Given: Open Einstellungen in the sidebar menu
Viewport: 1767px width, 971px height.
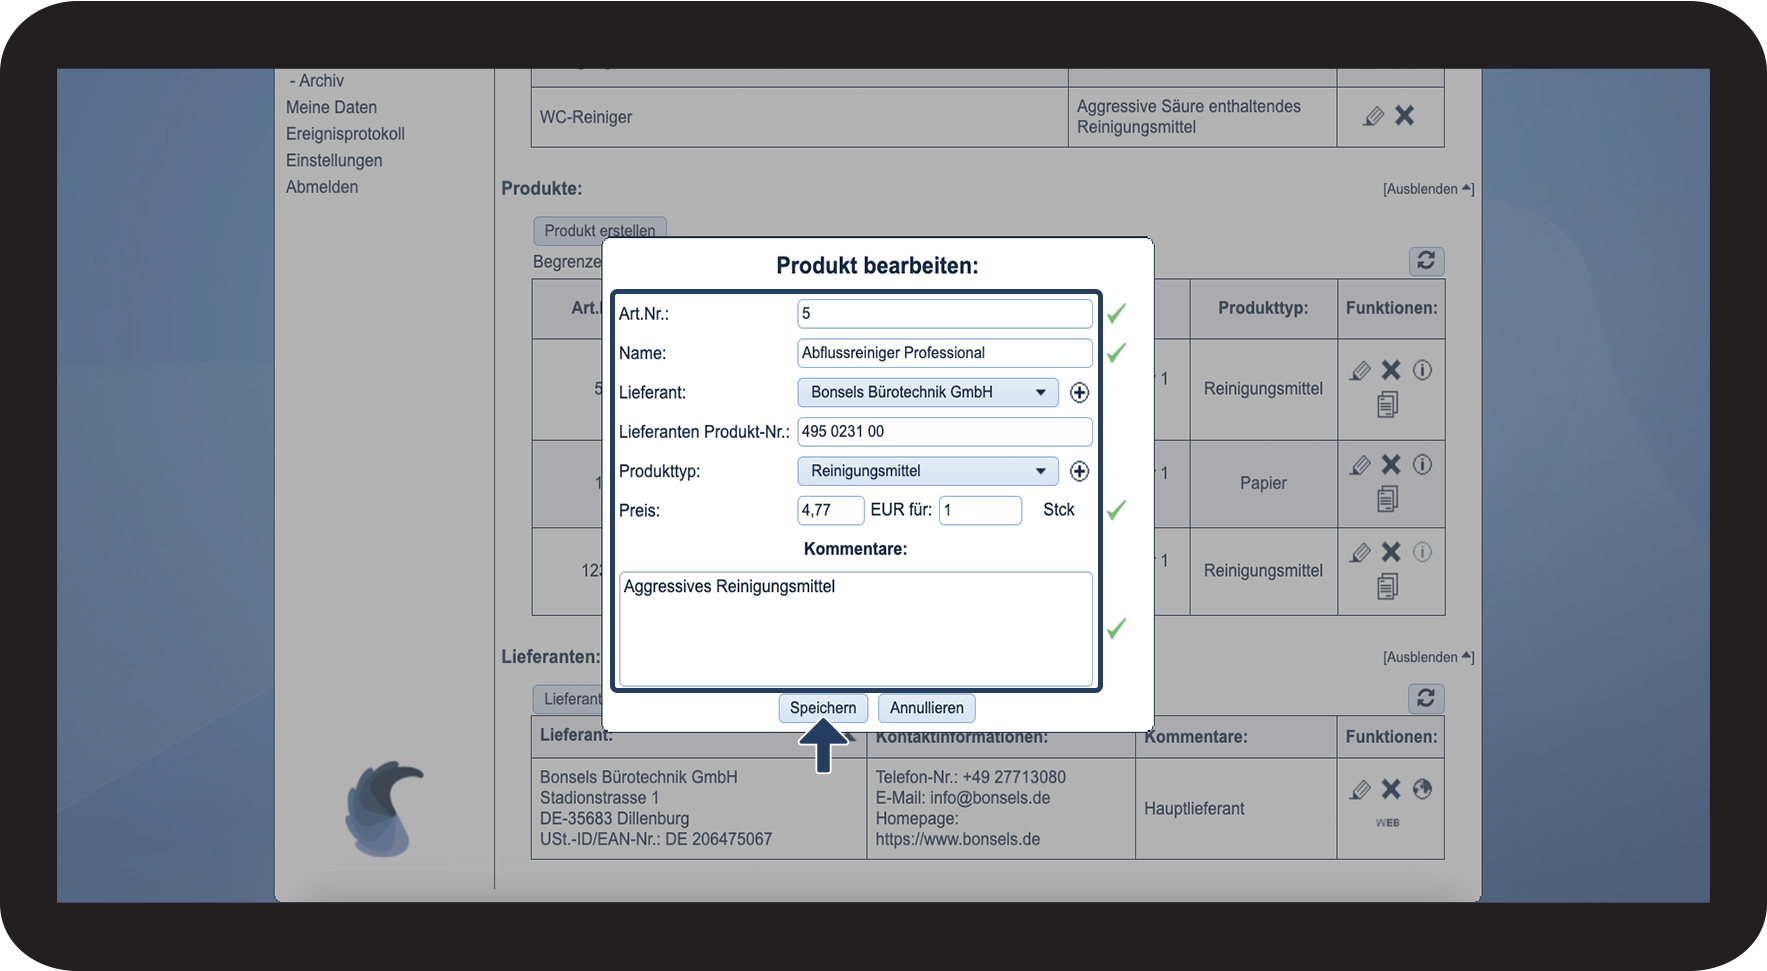Looking at the screenshot, I should [x=334, y=160].
